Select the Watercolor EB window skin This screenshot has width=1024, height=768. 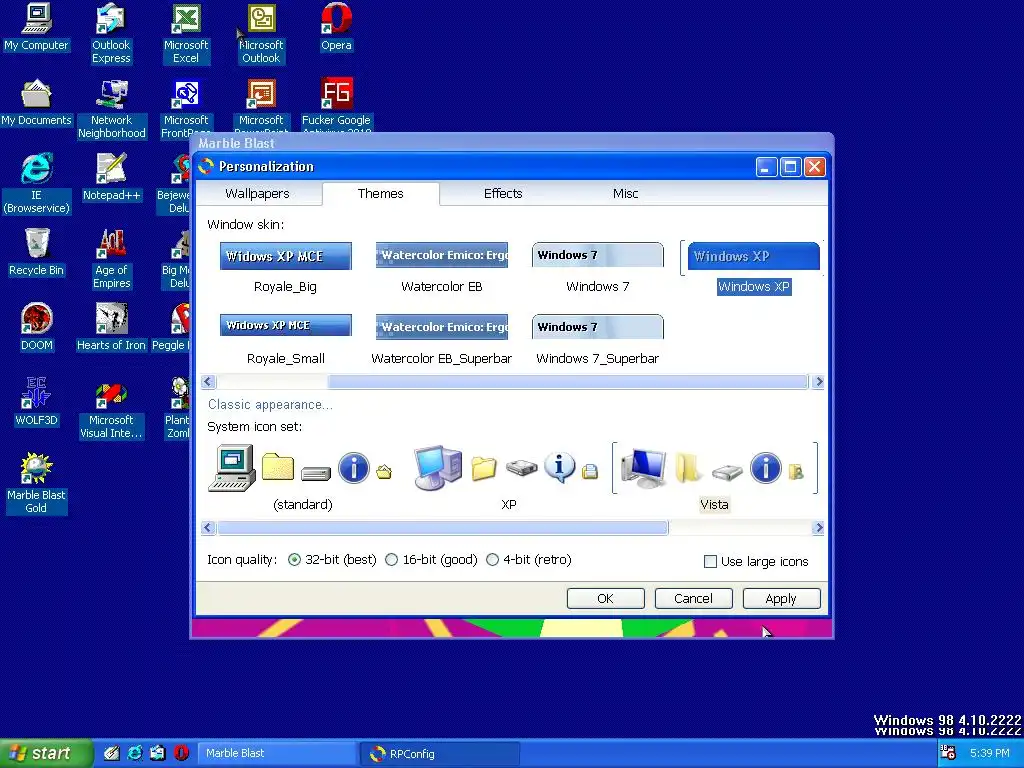click(x=442, y=268)
